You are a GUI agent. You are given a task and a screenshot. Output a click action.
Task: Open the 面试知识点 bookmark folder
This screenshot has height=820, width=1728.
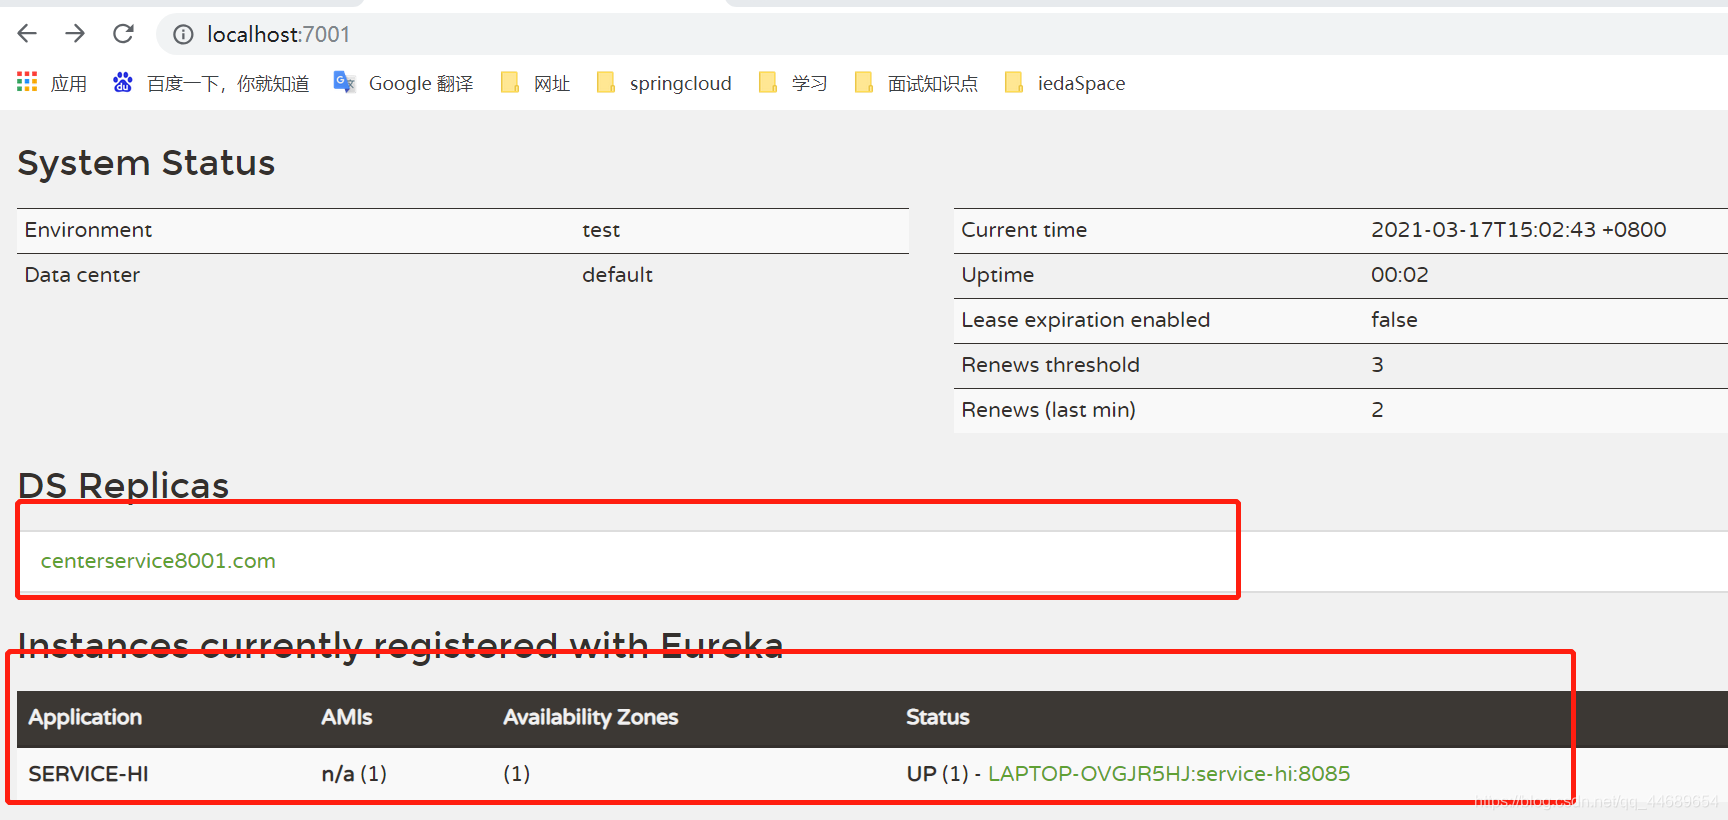click(917, 83)
